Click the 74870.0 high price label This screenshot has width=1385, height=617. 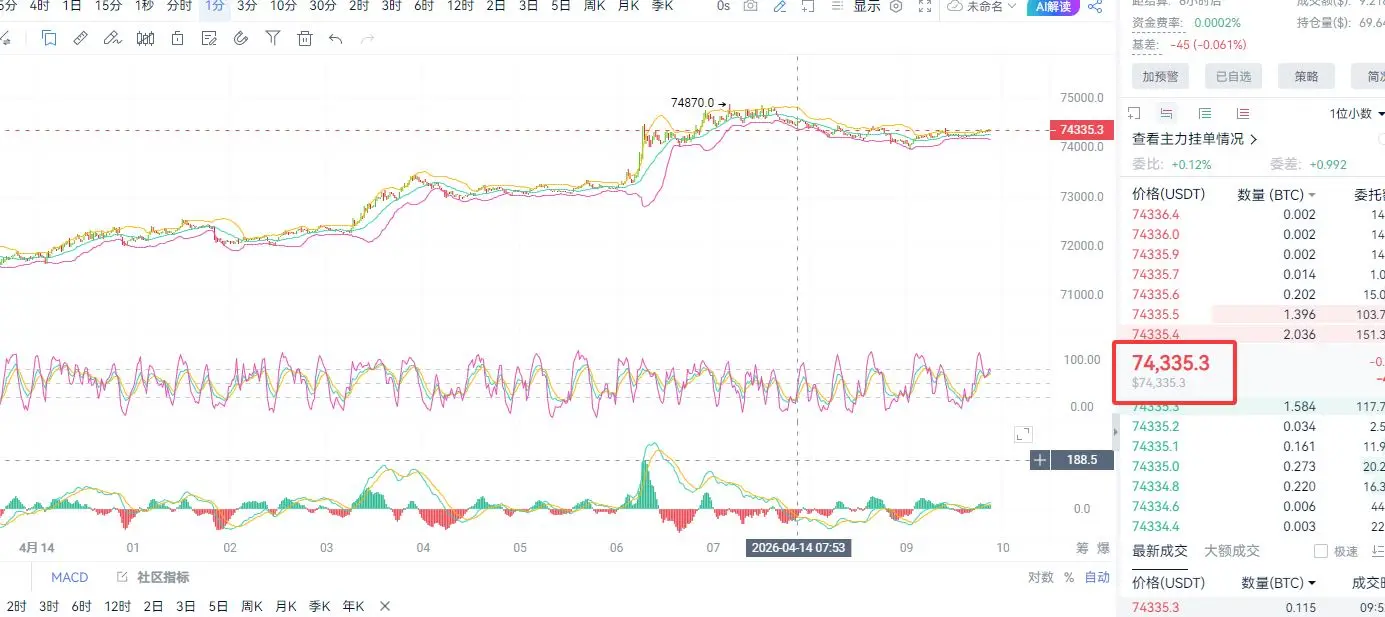coord(692,102)
